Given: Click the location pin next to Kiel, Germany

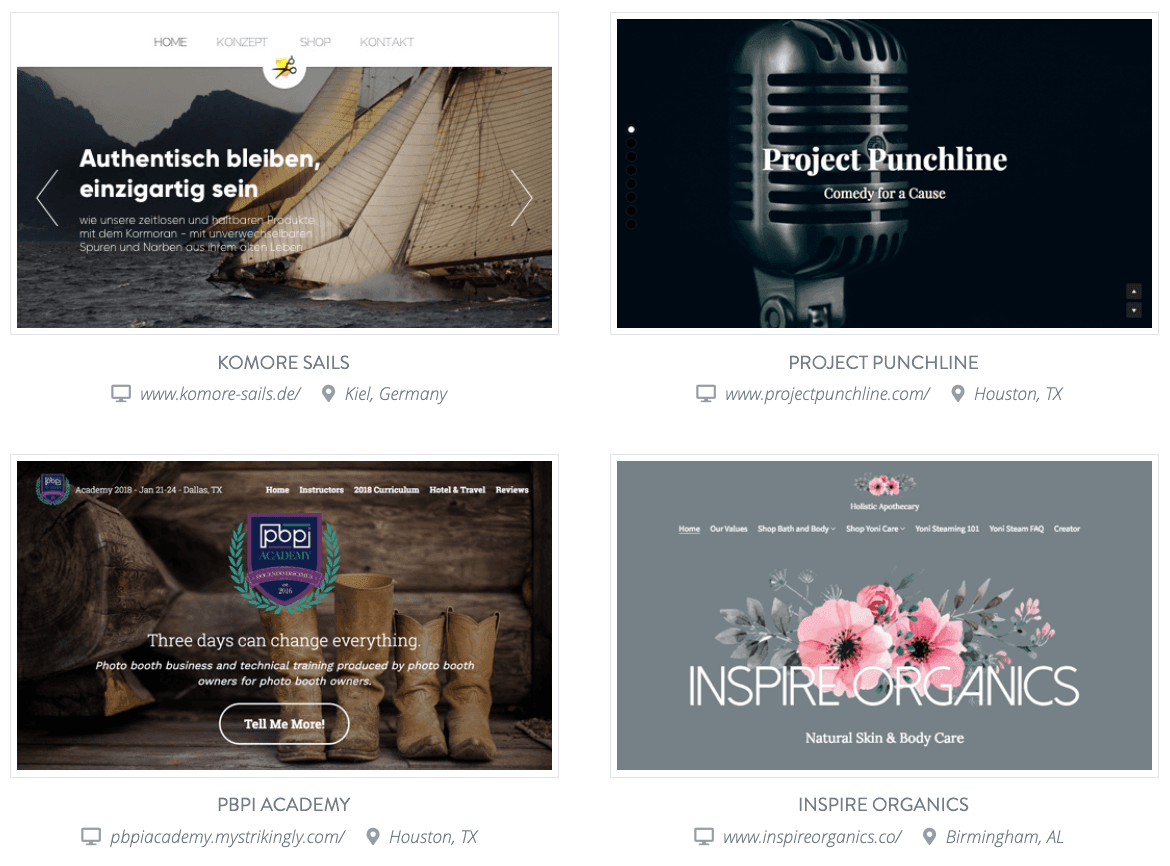Looking at the screenshot, I should click(x=328, y=393).
